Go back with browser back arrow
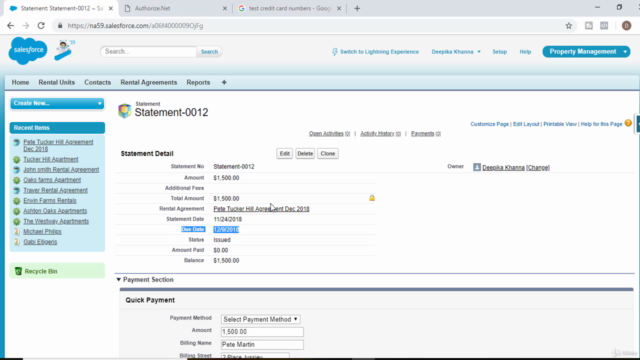 click(x=10, y=26)
